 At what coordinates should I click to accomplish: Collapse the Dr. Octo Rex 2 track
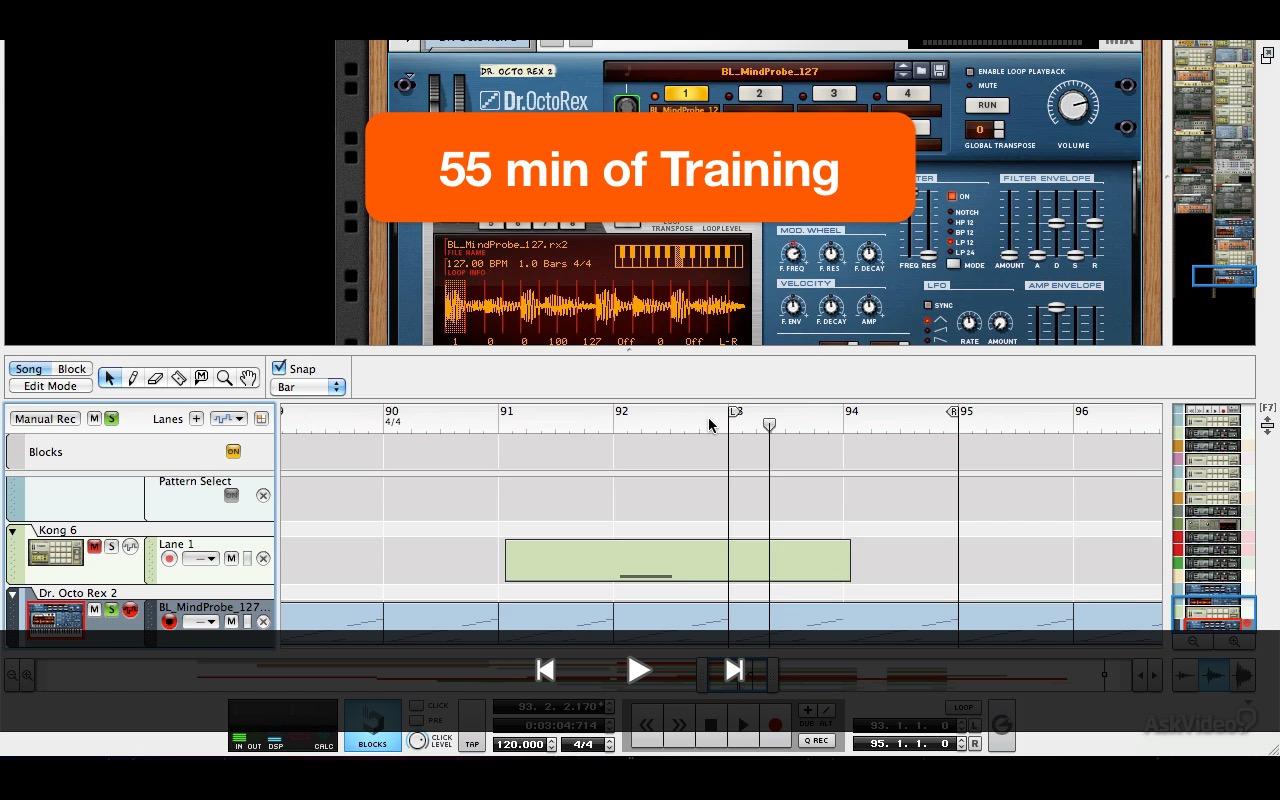[13, 594]
